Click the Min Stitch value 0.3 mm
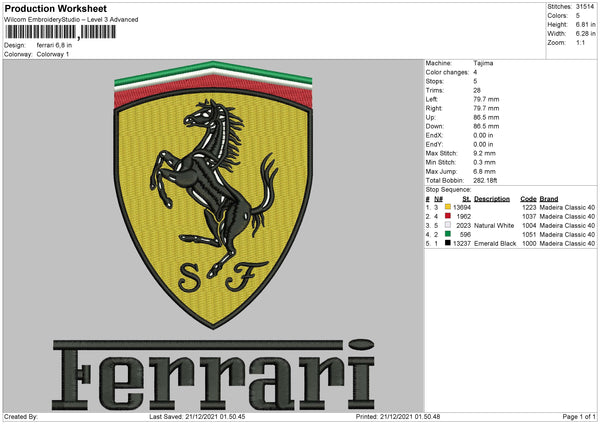Viewport: 600px width, 424px height. 484,162
